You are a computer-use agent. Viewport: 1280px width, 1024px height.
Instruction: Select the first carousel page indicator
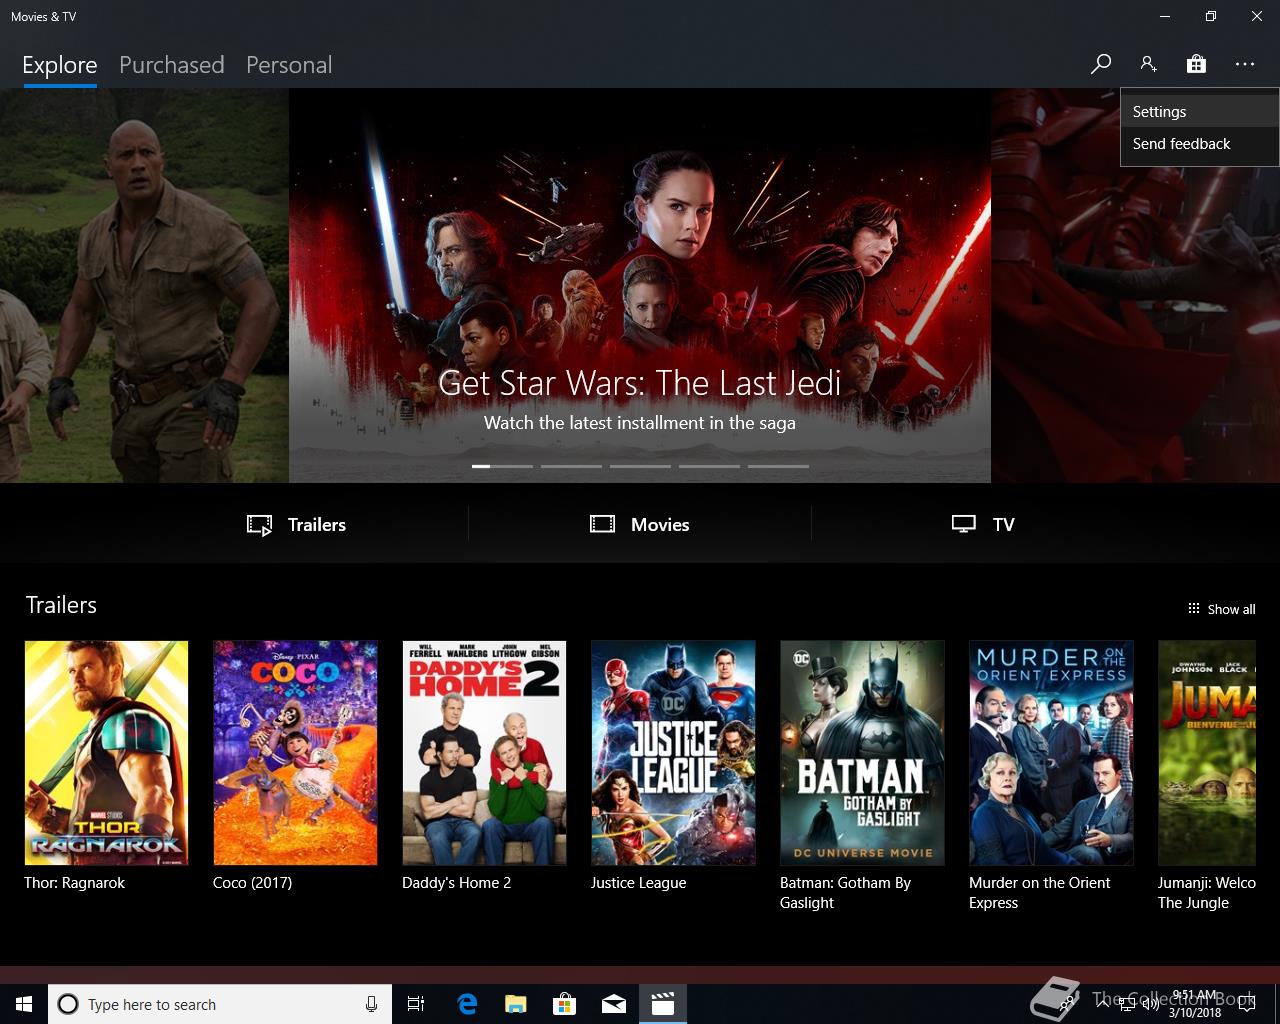(x=502, y=466)
